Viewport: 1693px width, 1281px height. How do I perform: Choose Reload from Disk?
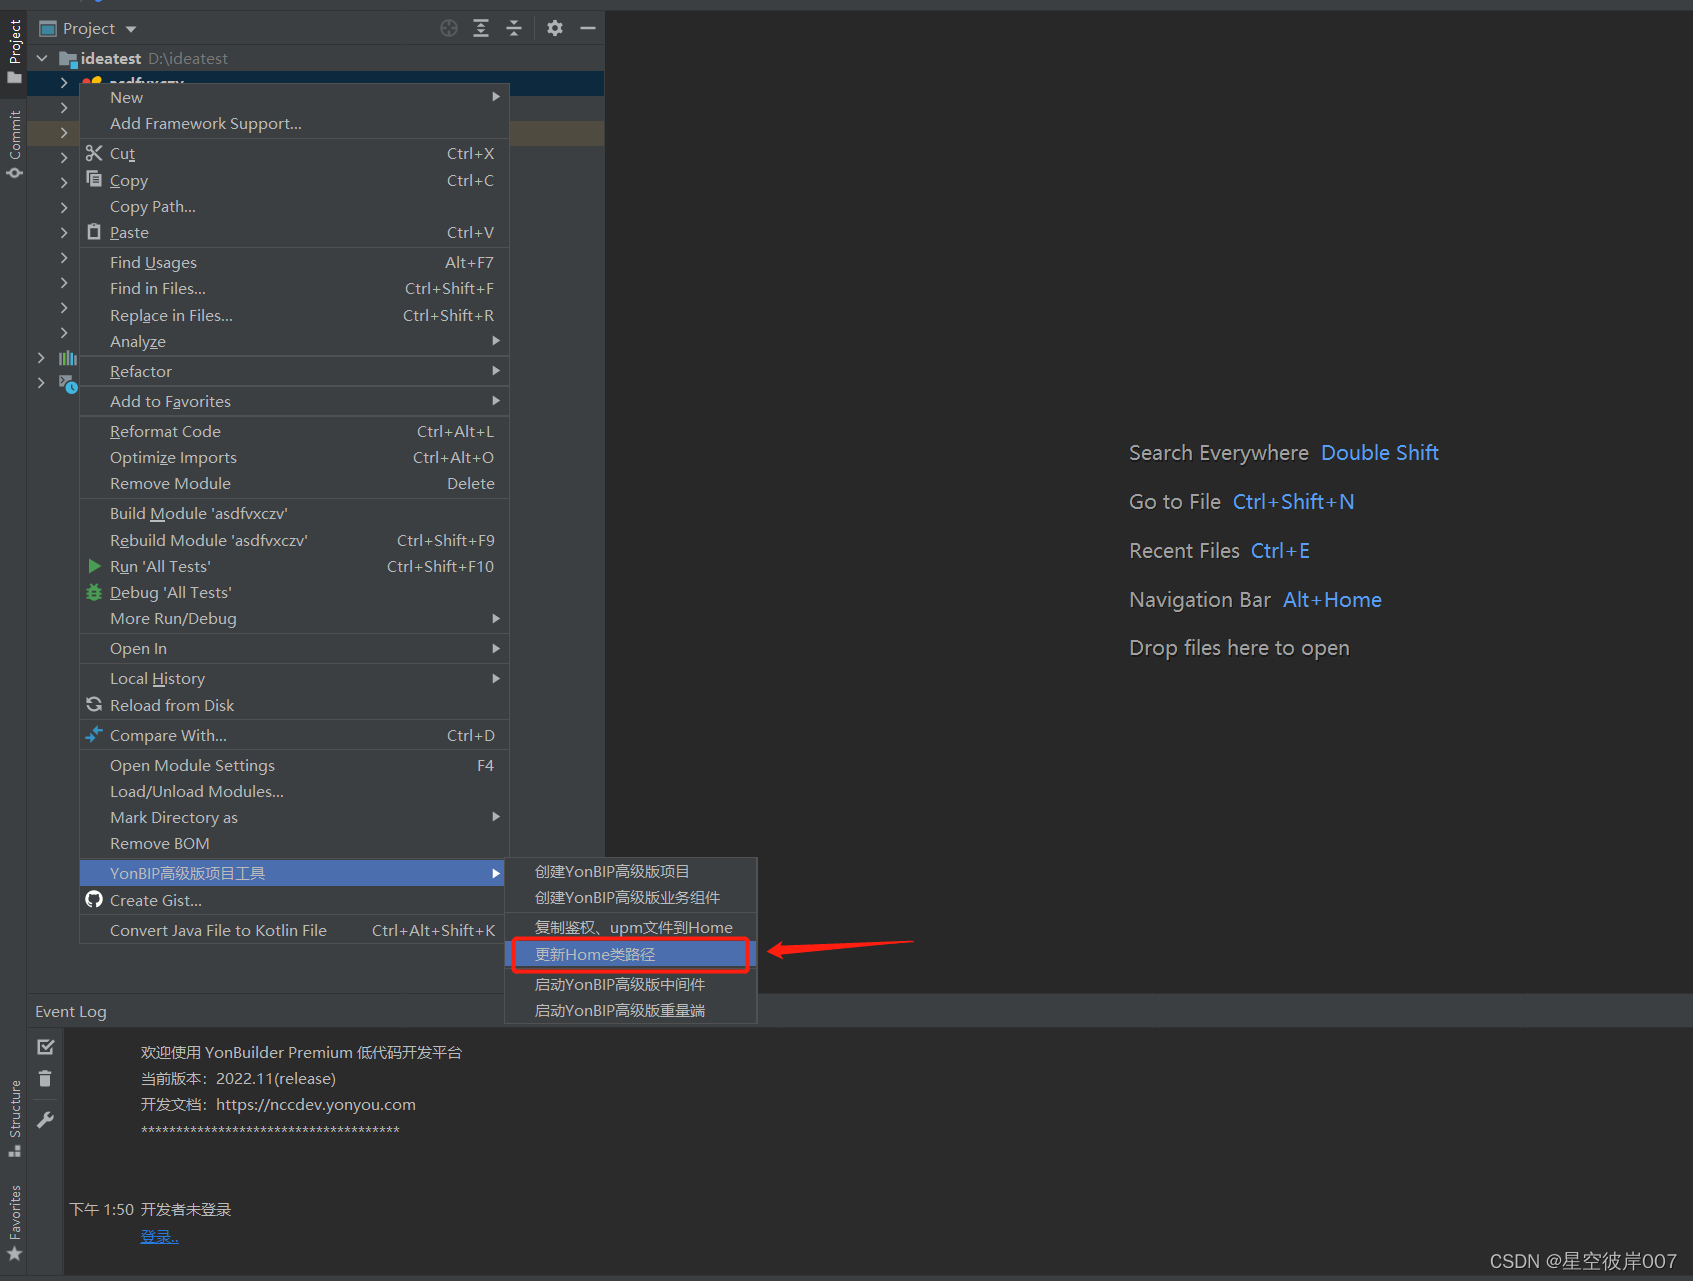(294, 705)
